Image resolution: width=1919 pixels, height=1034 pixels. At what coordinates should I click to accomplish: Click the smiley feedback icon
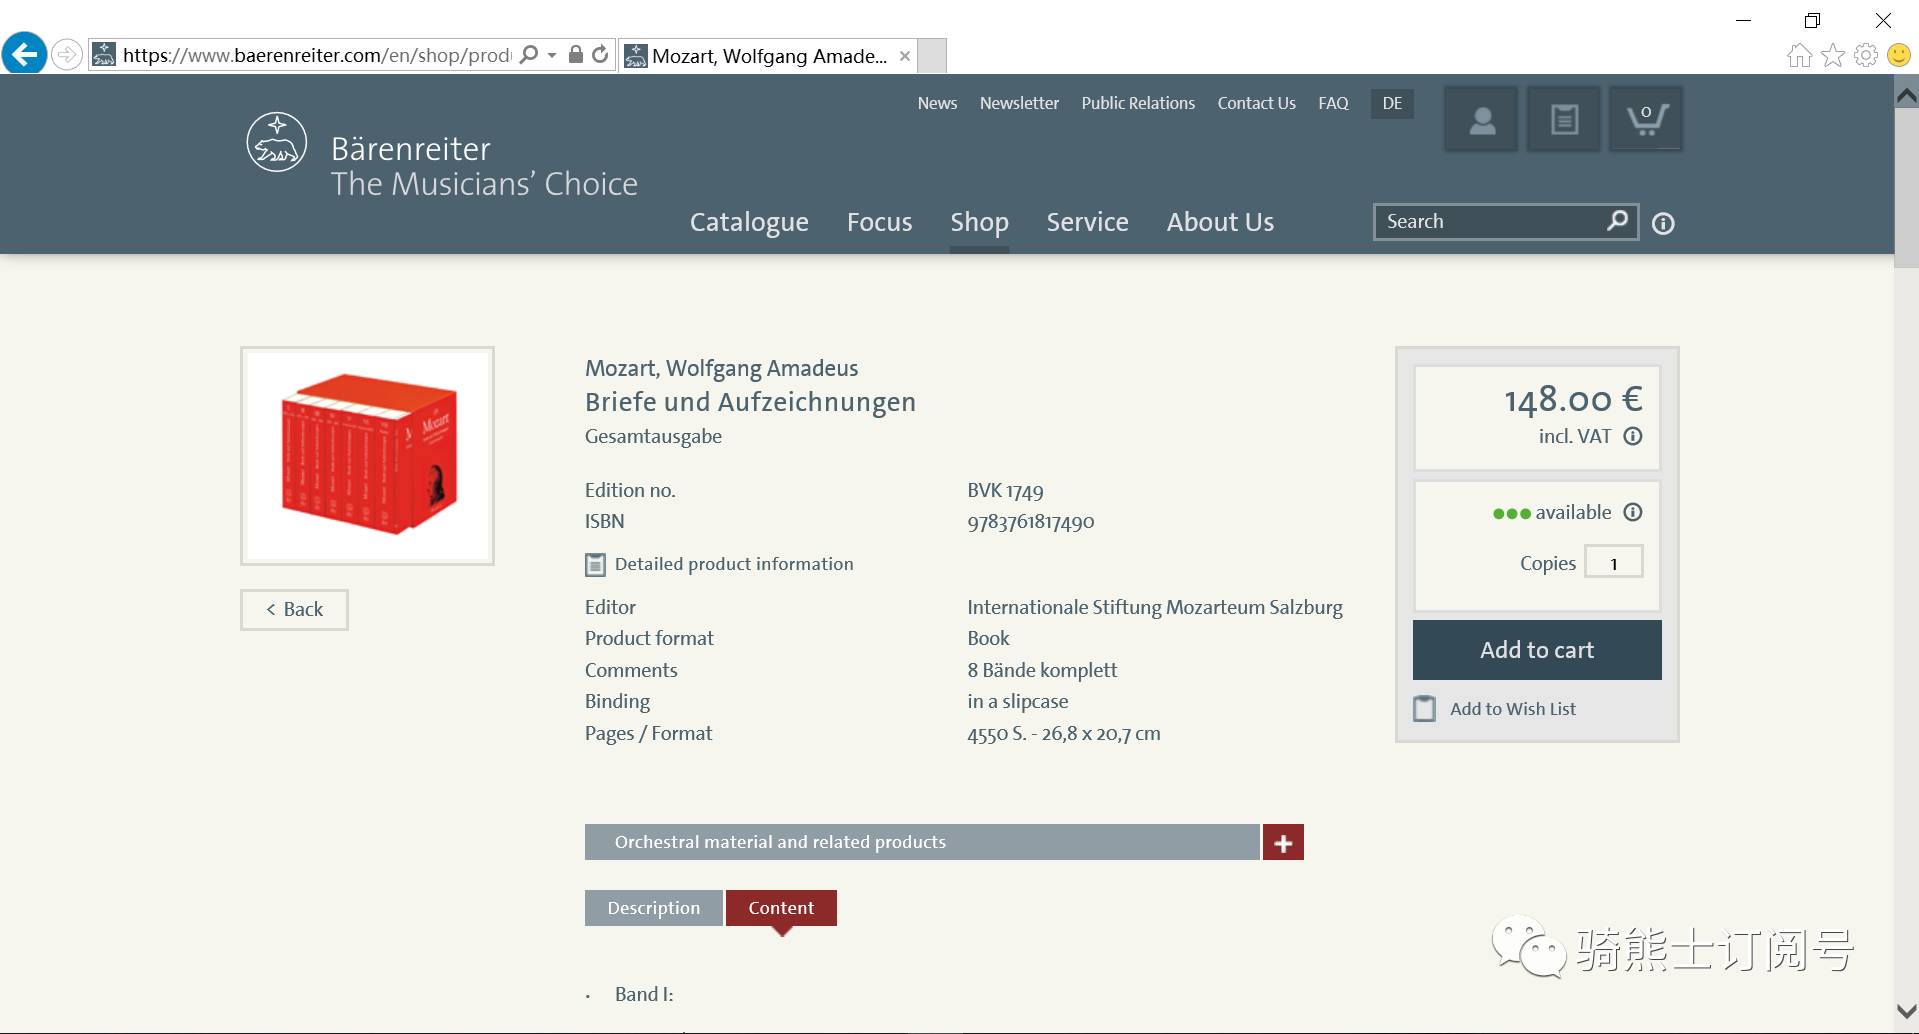click(x=1899, y=55)
